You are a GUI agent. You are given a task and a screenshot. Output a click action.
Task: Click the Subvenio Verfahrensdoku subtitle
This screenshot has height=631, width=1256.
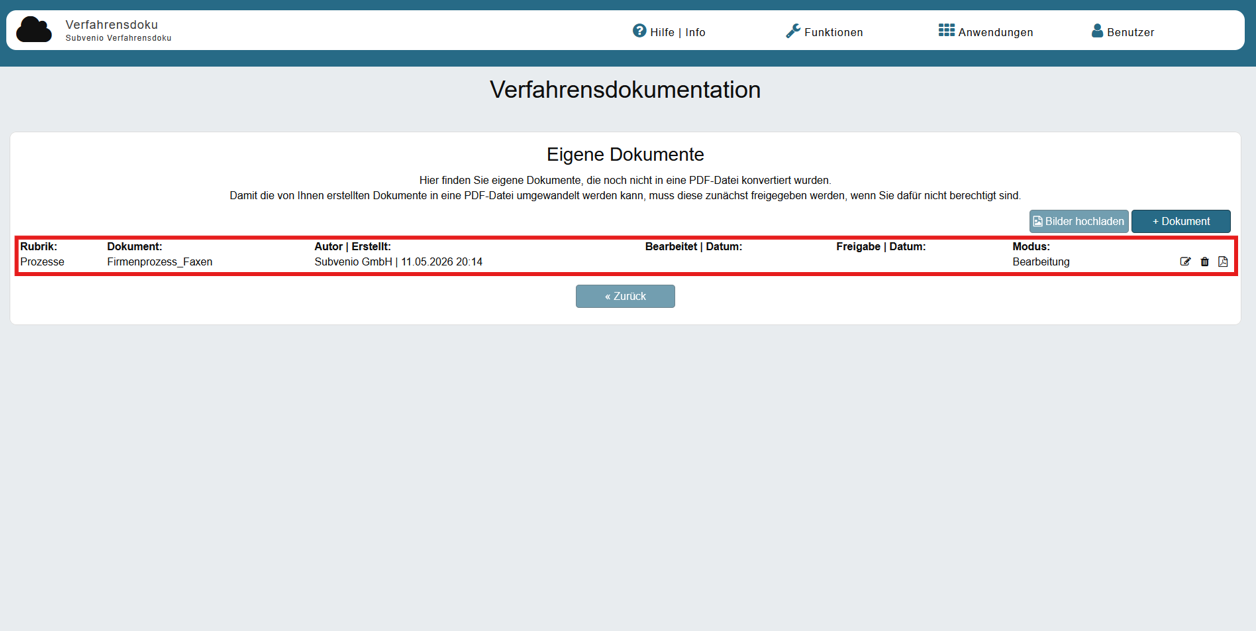pyautogui.click(x=118, y=38)
